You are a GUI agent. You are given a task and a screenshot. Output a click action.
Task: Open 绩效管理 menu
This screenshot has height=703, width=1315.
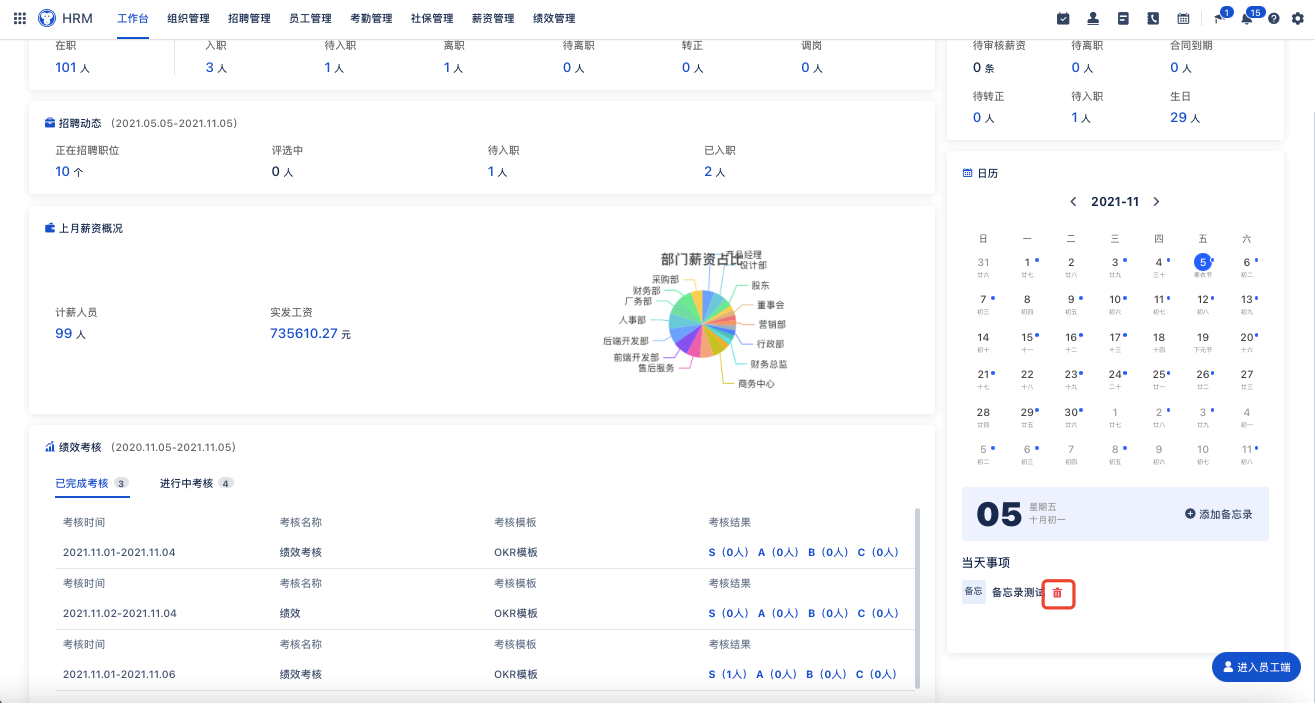554,18
